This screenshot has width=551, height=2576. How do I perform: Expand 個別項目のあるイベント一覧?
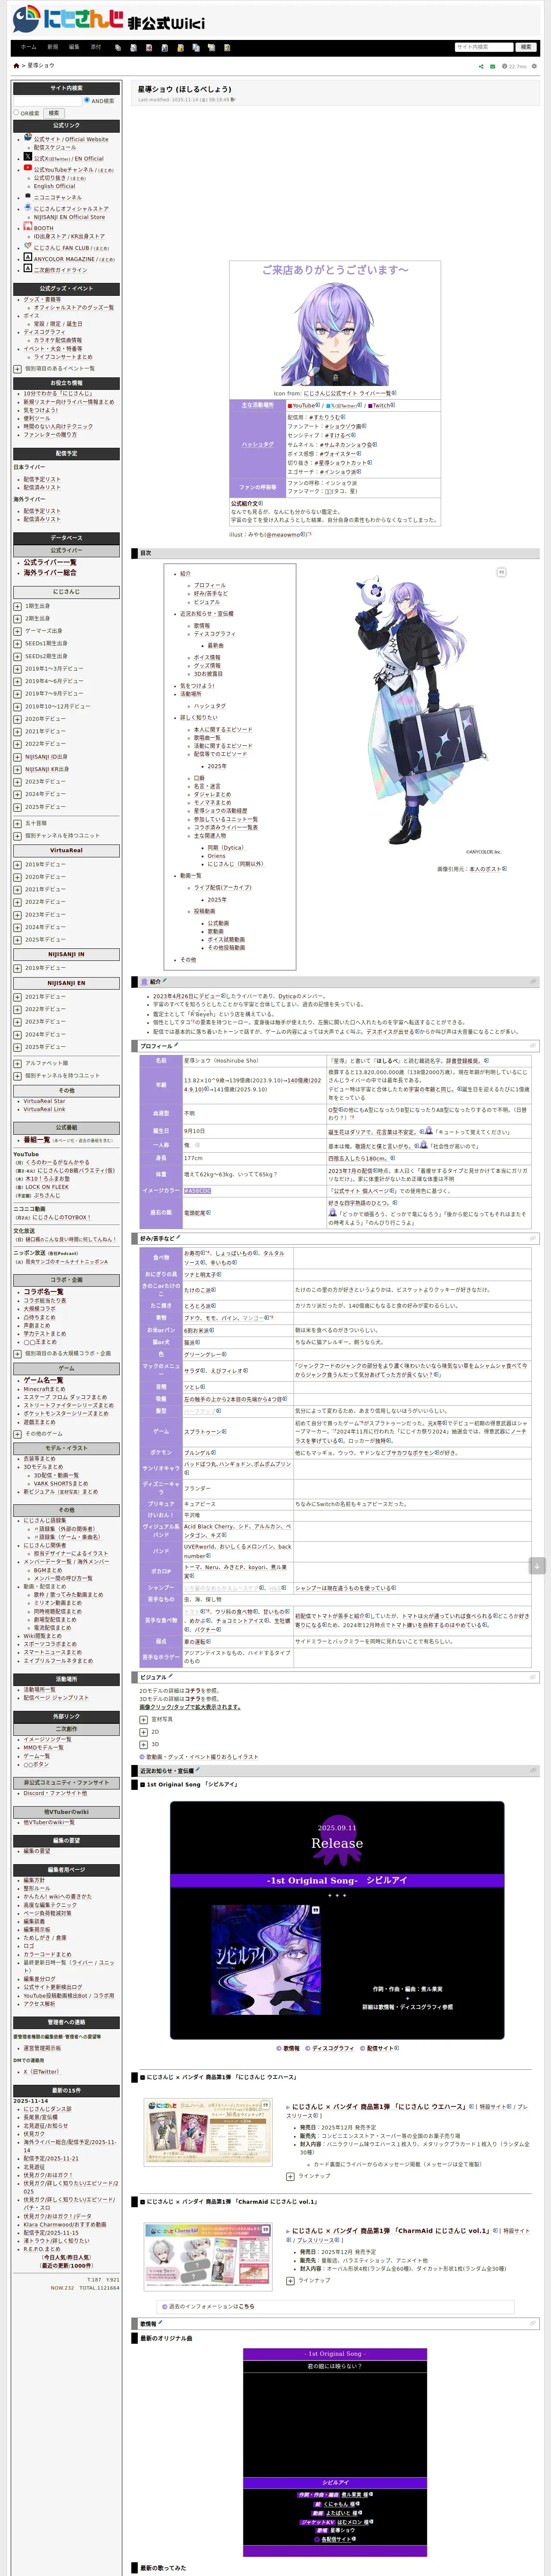17,369
